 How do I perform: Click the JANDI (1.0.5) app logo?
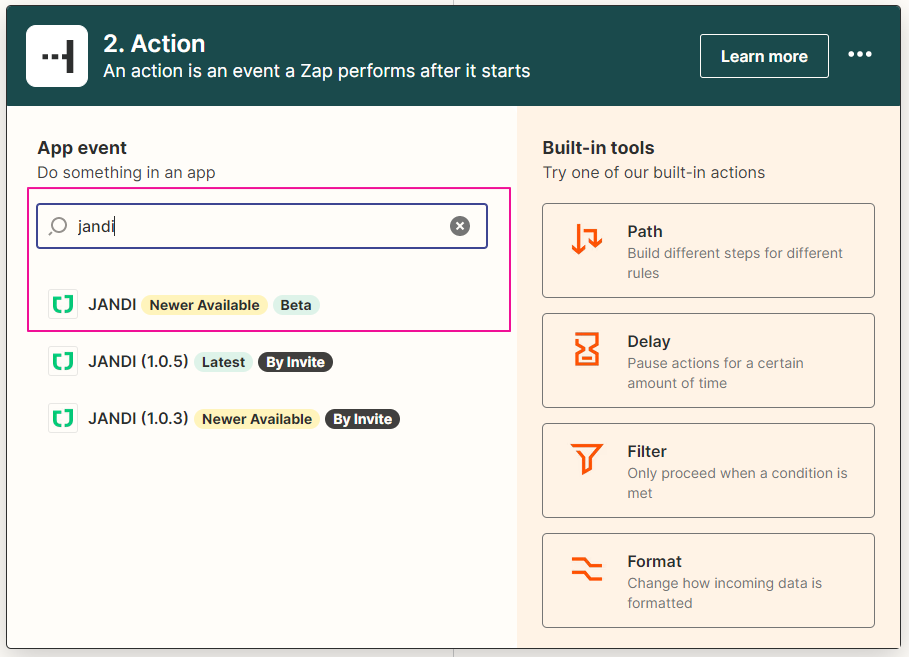(x=63, y=362)
